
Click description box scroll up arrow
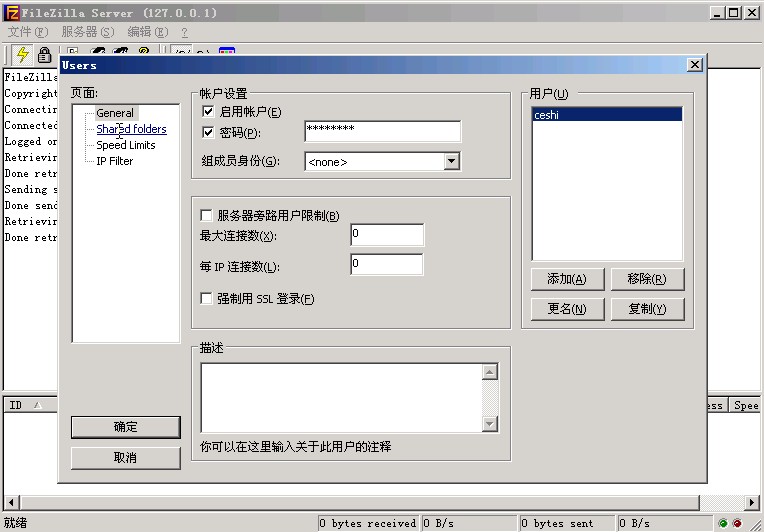(490, 372)
